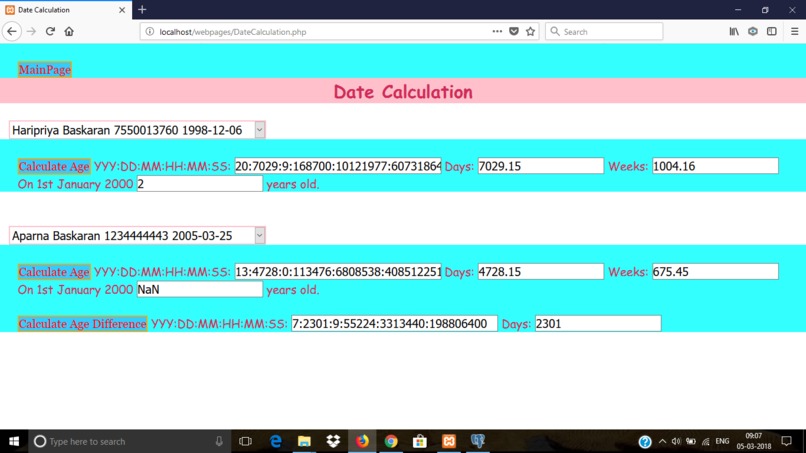Image resolution: width=806 pixels, height=453 pixels.
Task: Click Calculate Age for Haripriya
Action: pos(54,166)
